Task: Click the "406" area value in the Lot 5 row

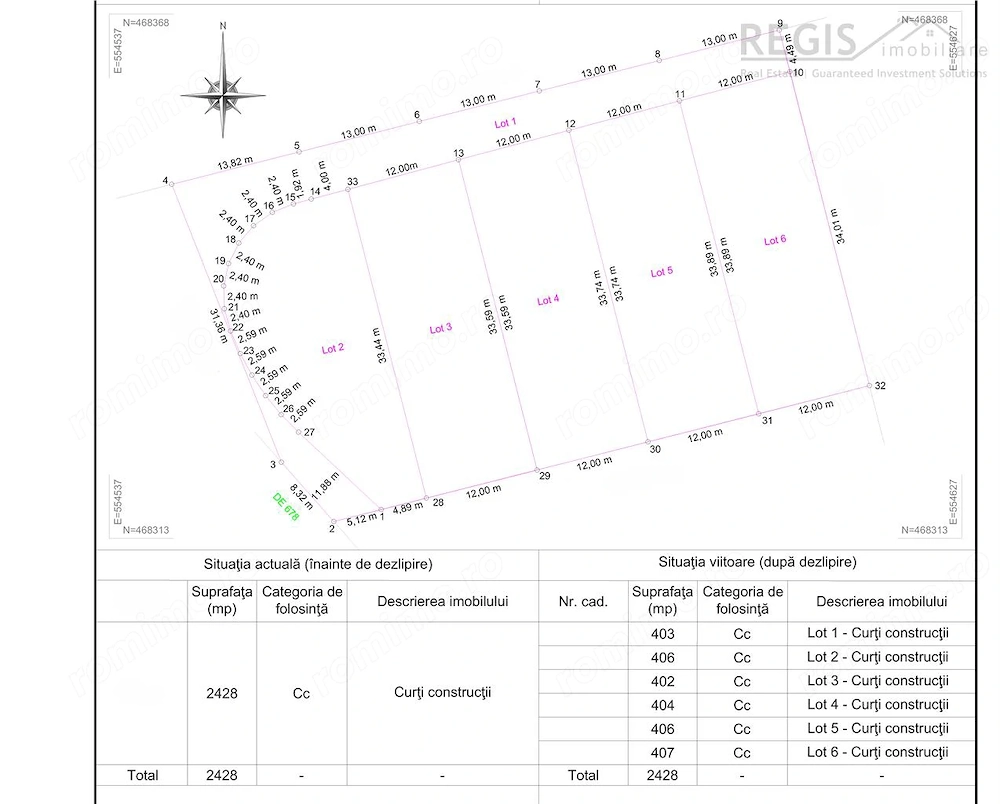Action: coord(663,729)
